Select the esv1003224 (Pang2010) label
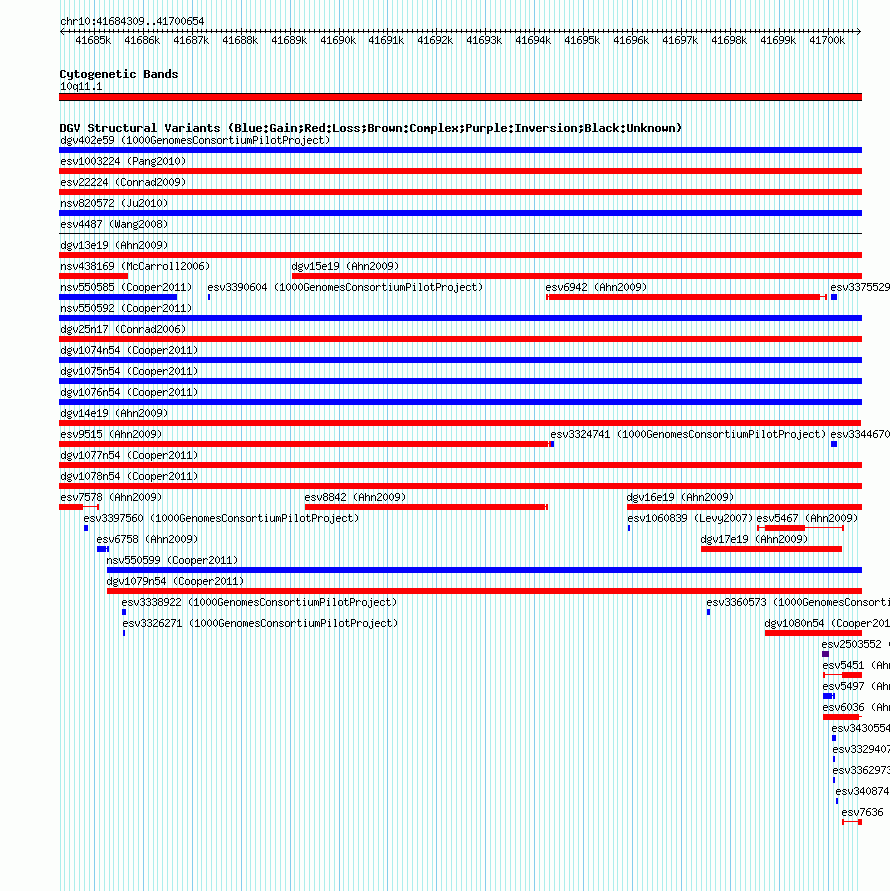 [123, 161]
